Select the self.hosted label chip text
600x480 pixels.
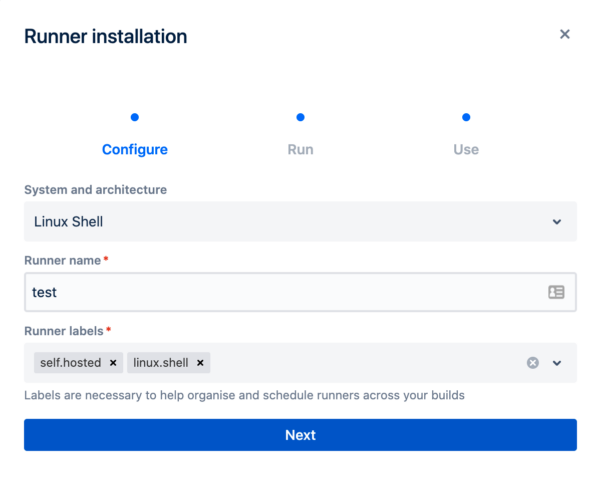(x=69, y=363)
